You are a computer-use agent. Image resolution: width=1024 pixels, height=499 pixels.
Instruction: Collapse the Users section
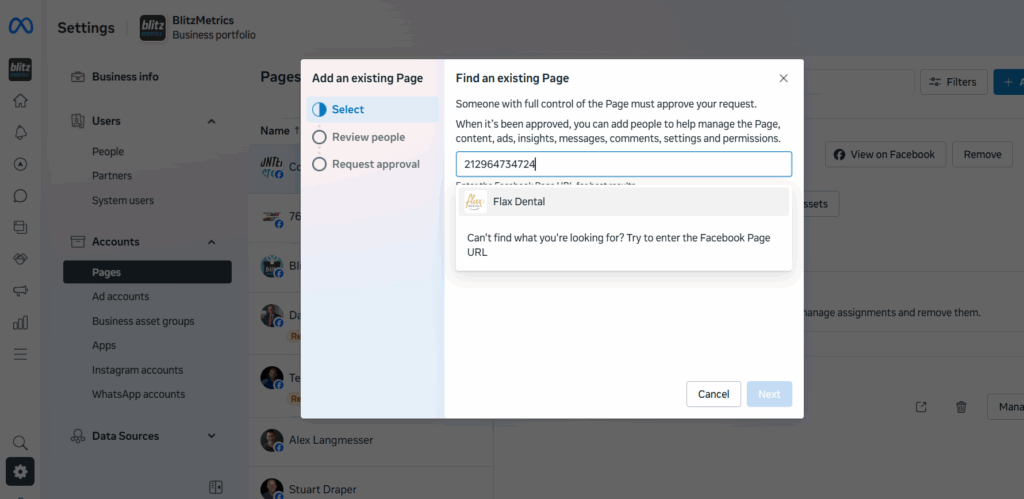coord(211,121)
